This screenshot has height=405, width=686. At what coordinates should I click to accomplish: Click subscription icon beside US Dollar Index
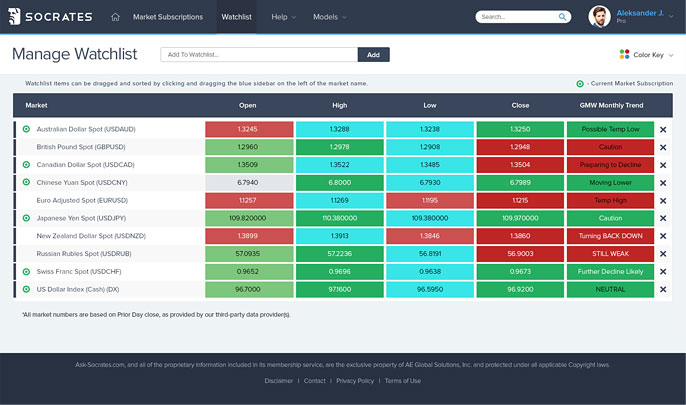pos(26,289)
